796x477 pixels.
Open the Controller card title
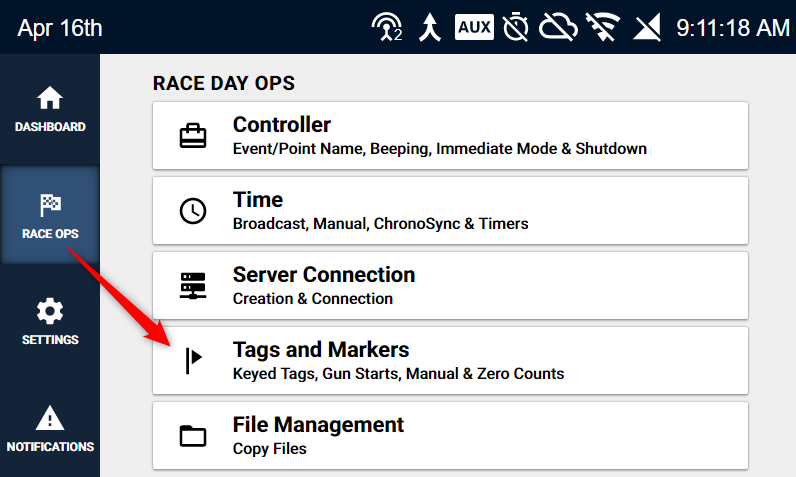click(x=282, y=125)
